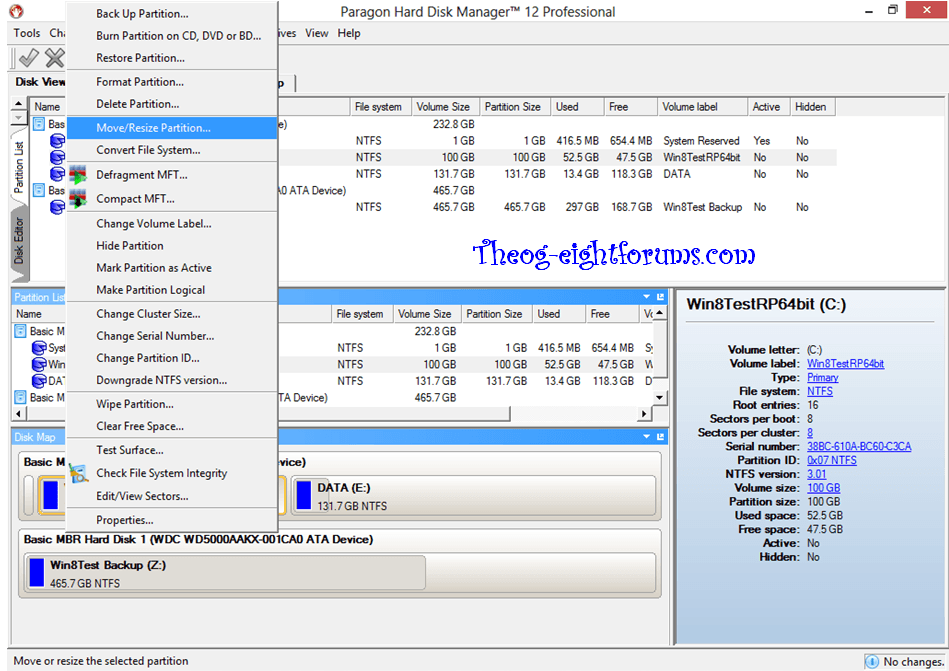Screen dimensions: 949x671
Task: Click the Win8TestRP64bit volume icon in top list
Action: [x=57, y=157]
